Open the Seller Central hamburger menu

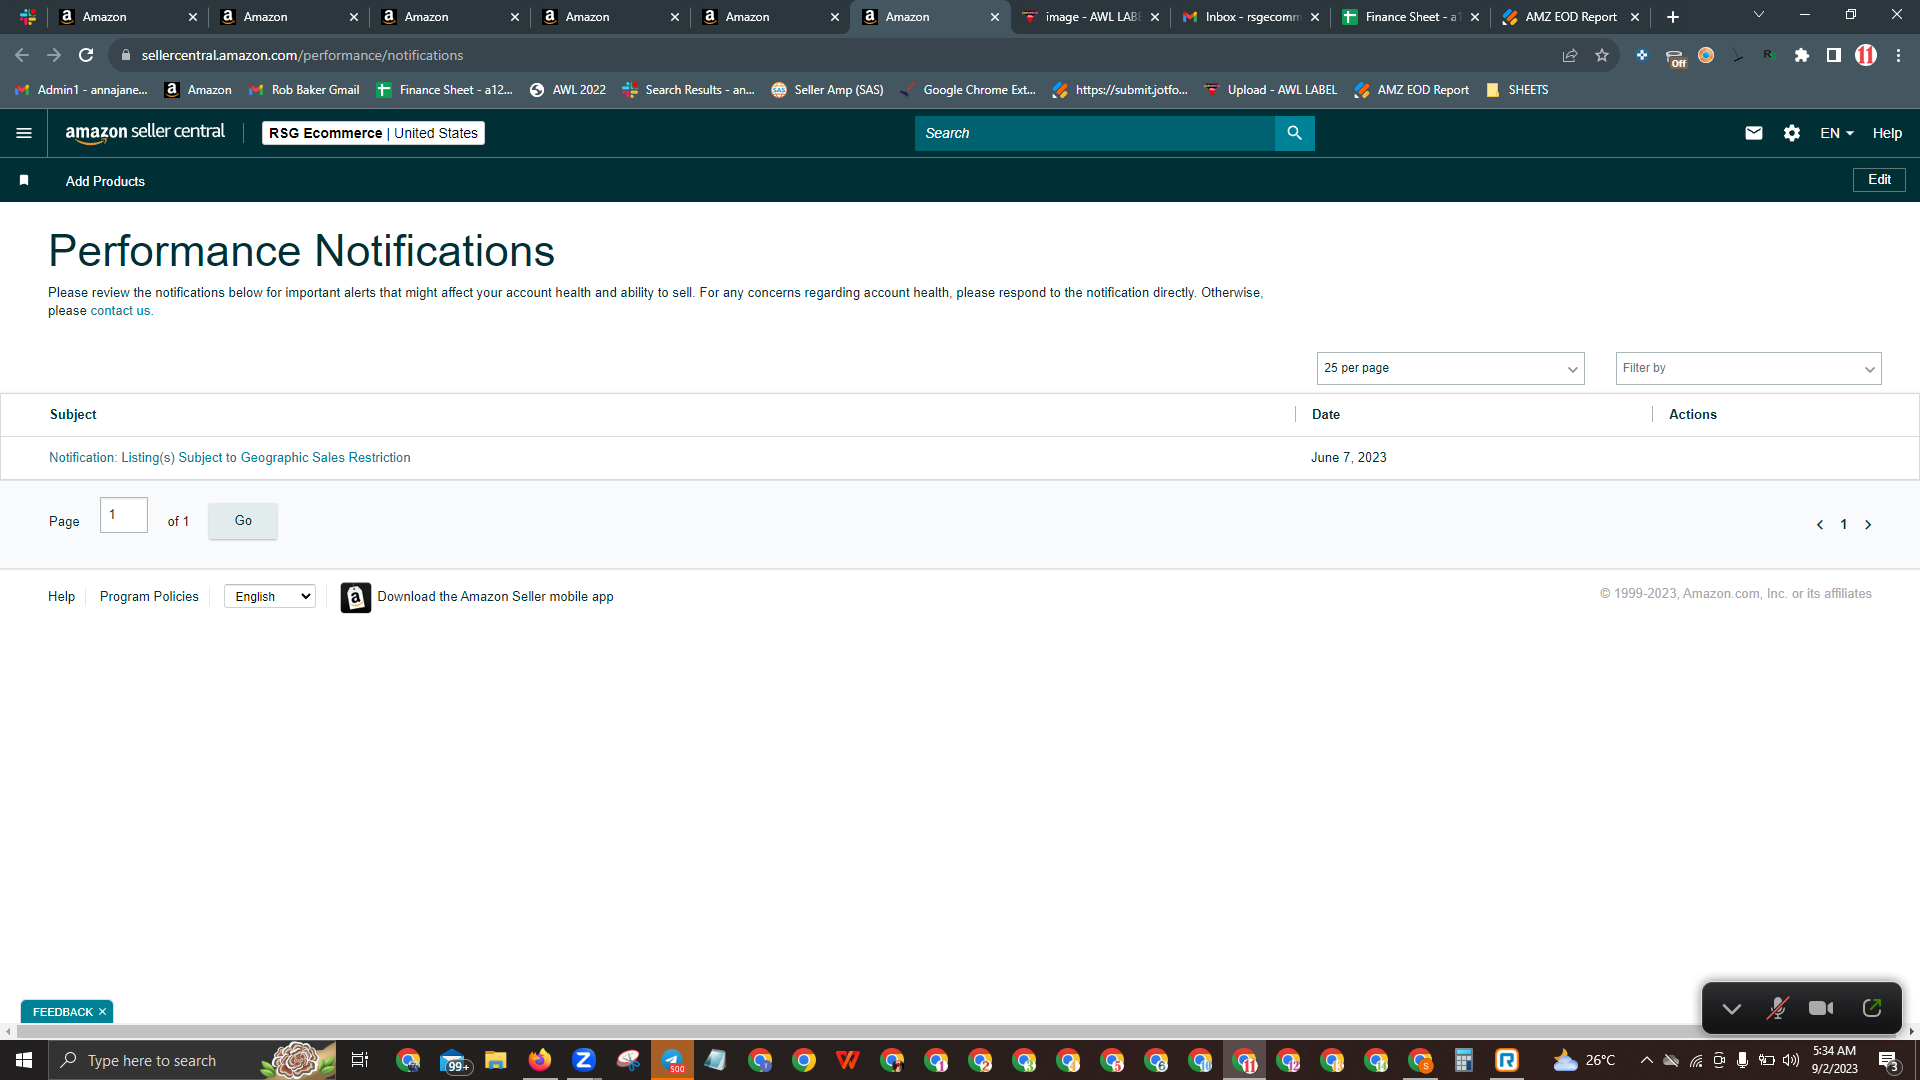click(x=24, y=133)
